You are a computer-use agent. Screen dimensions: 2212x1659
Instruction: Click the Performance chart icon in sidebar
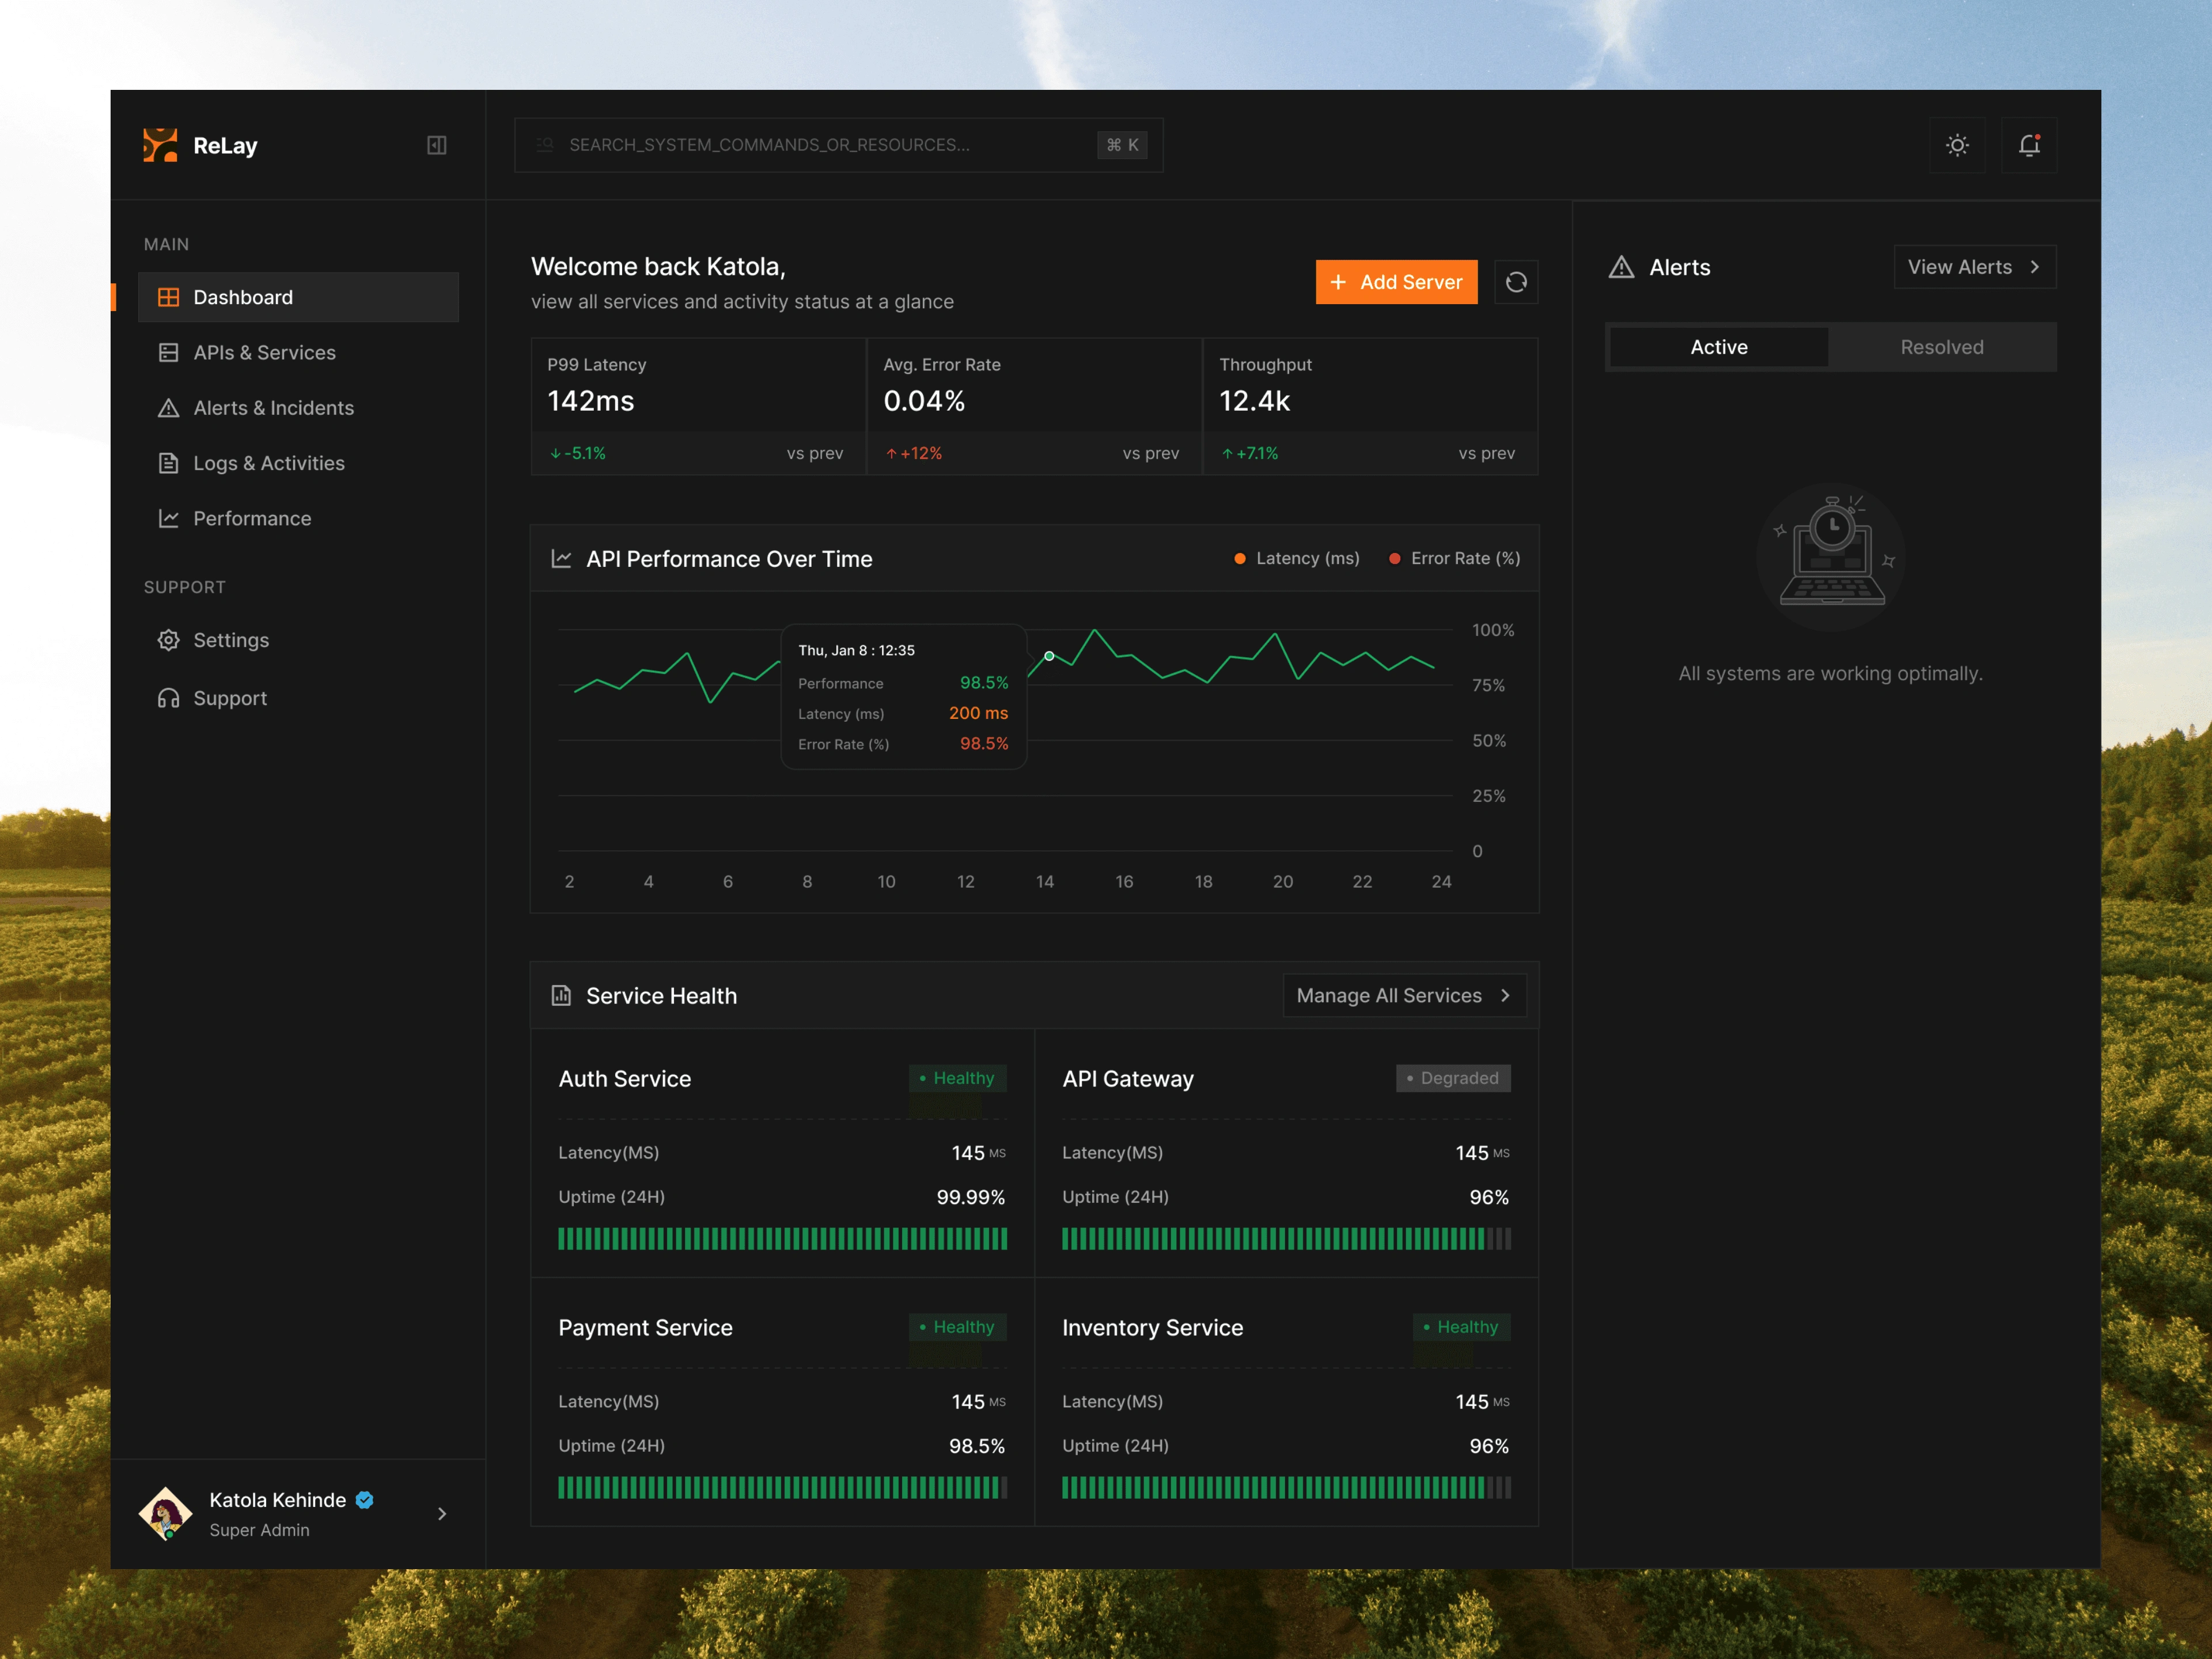tap(168, 518)
